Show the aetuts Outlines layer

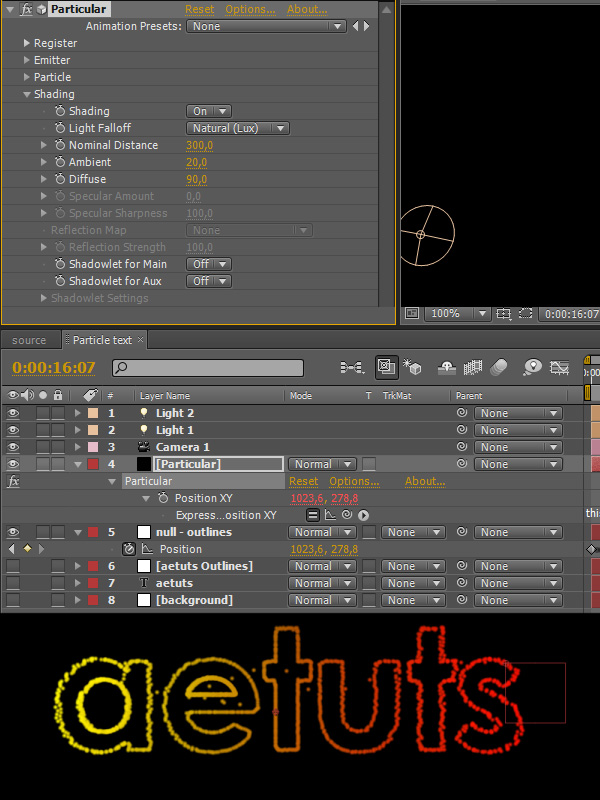point(13,566)
